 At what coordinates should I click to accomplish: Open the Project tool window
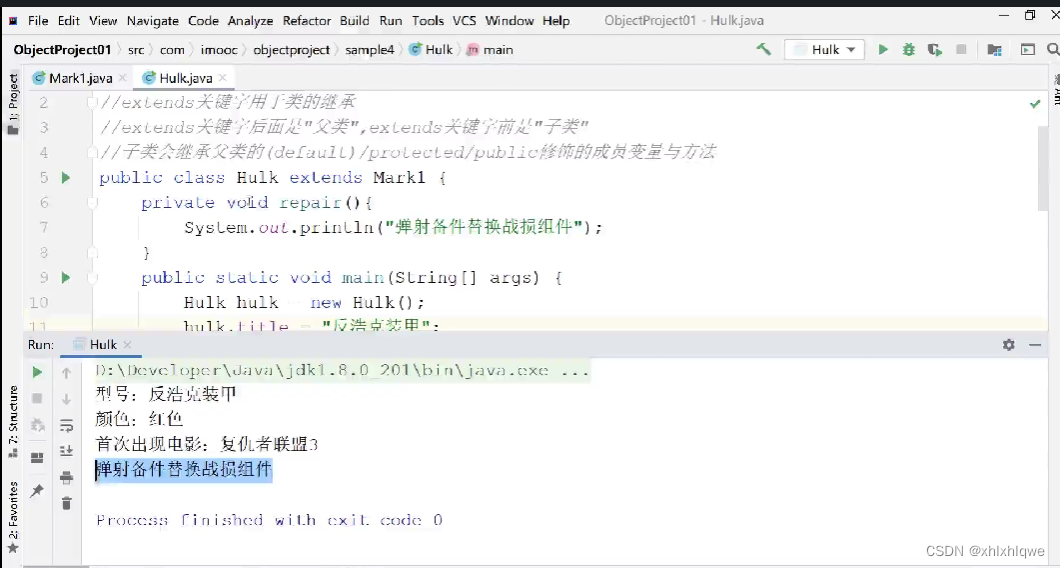(12, 103)
